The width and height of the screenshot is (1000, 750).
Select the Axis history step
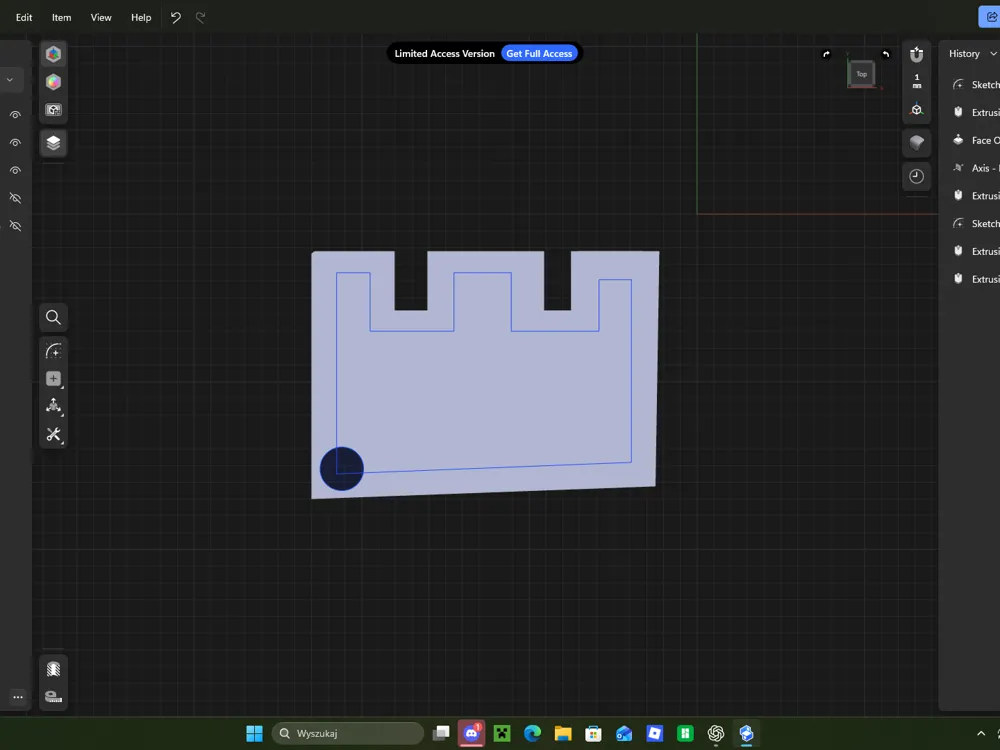pyautogui.click(x=975, y=168)
